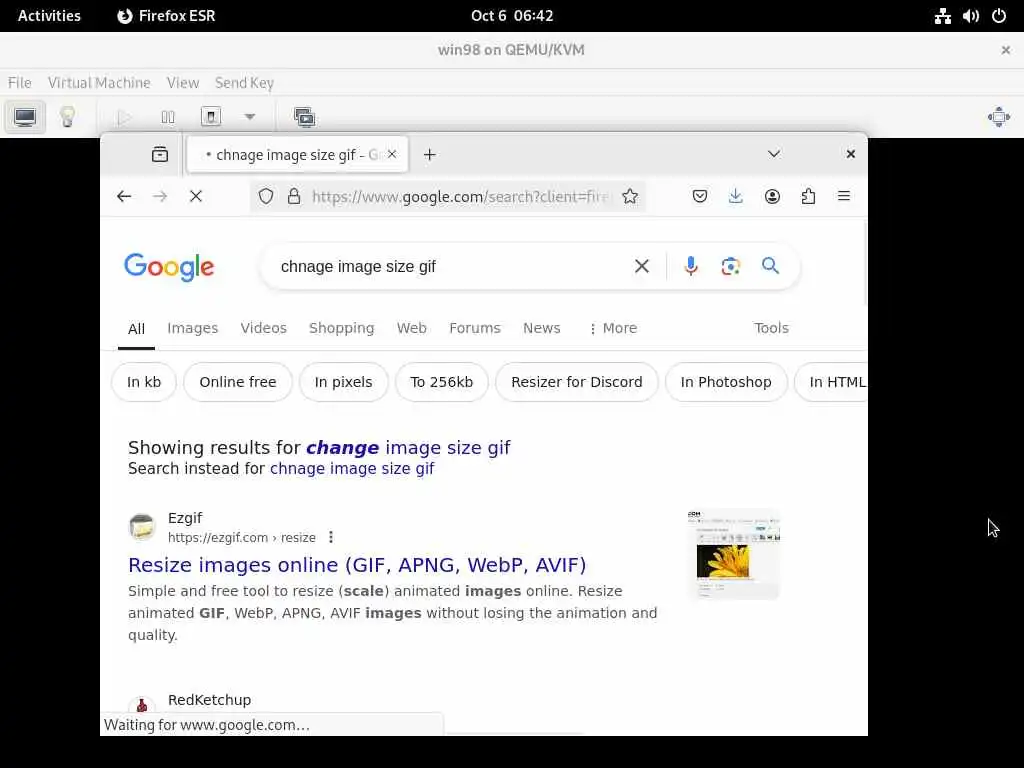Select the 'In pixels' suggestion chip
Viewport: 1024px width, 768px height.
(x=344, y=382)
